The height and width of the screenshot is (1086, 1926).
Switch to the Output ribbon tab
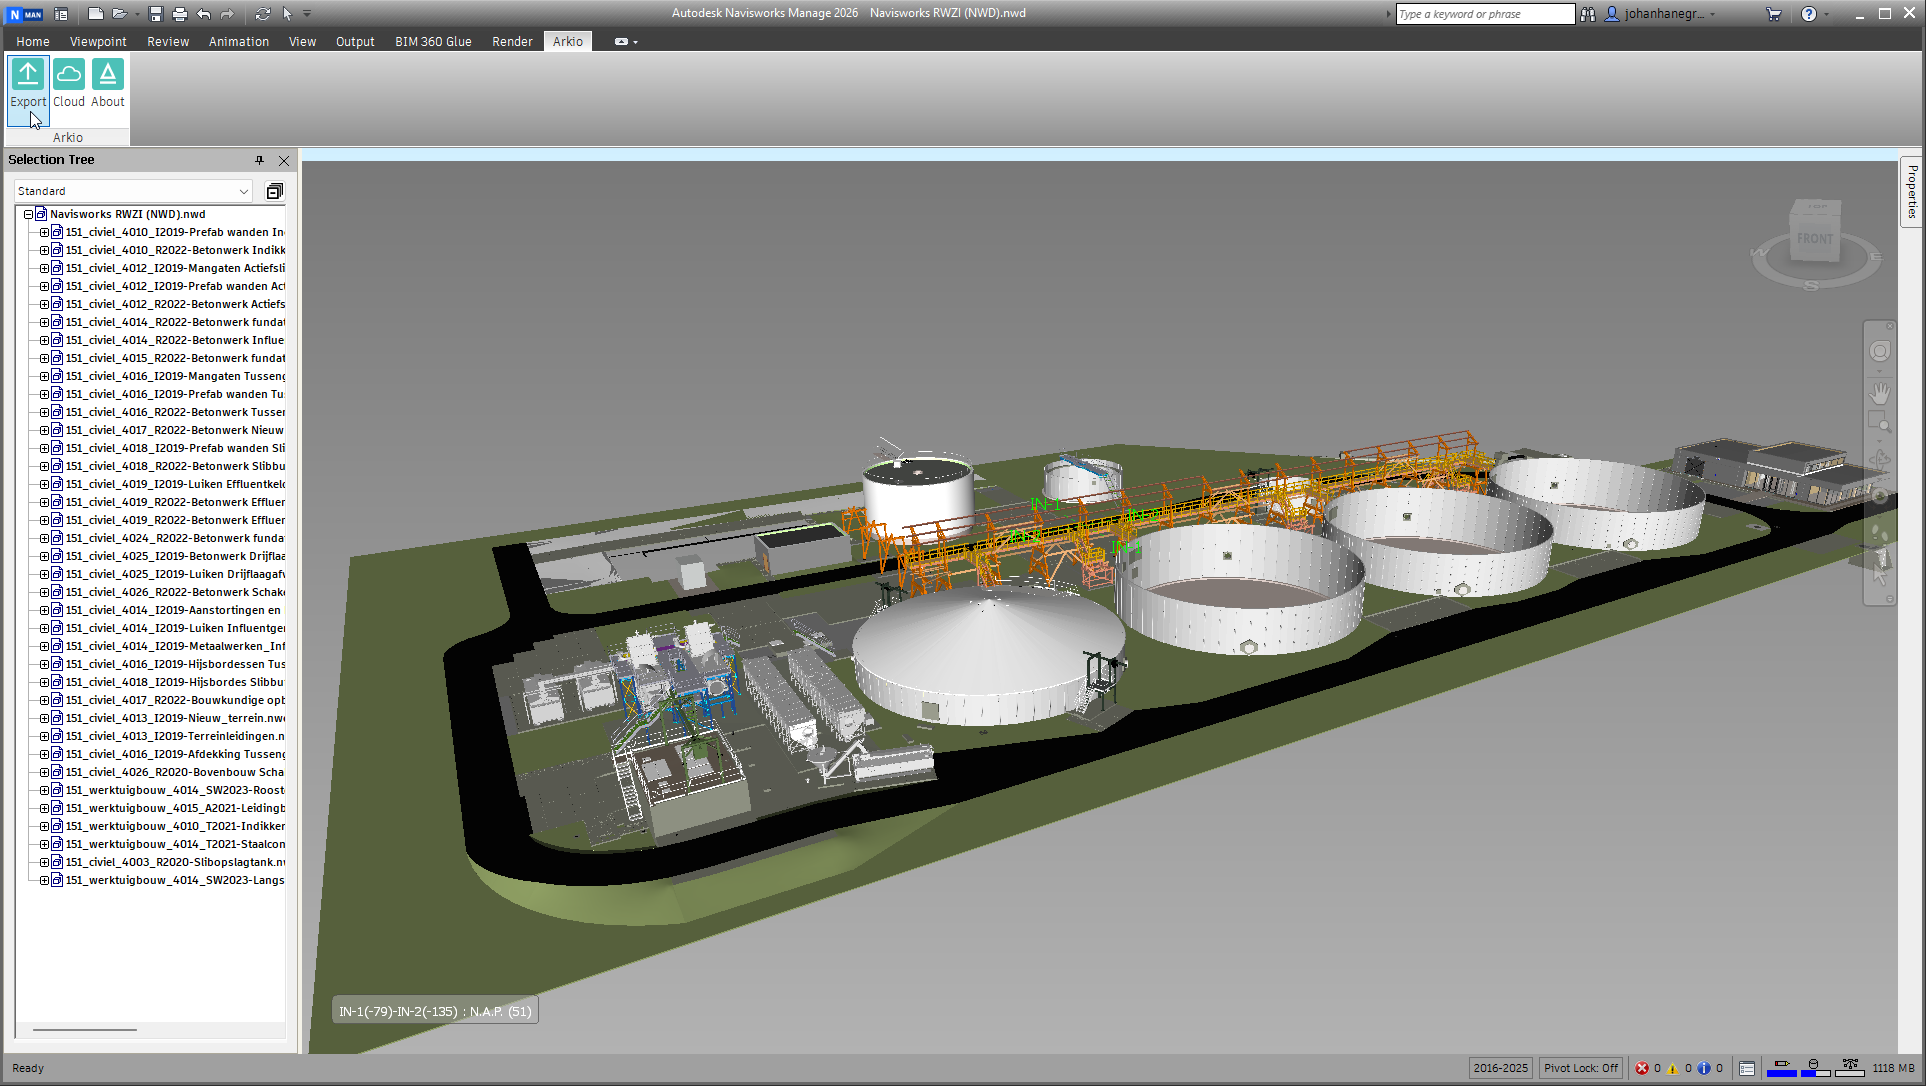pos(355,42)
